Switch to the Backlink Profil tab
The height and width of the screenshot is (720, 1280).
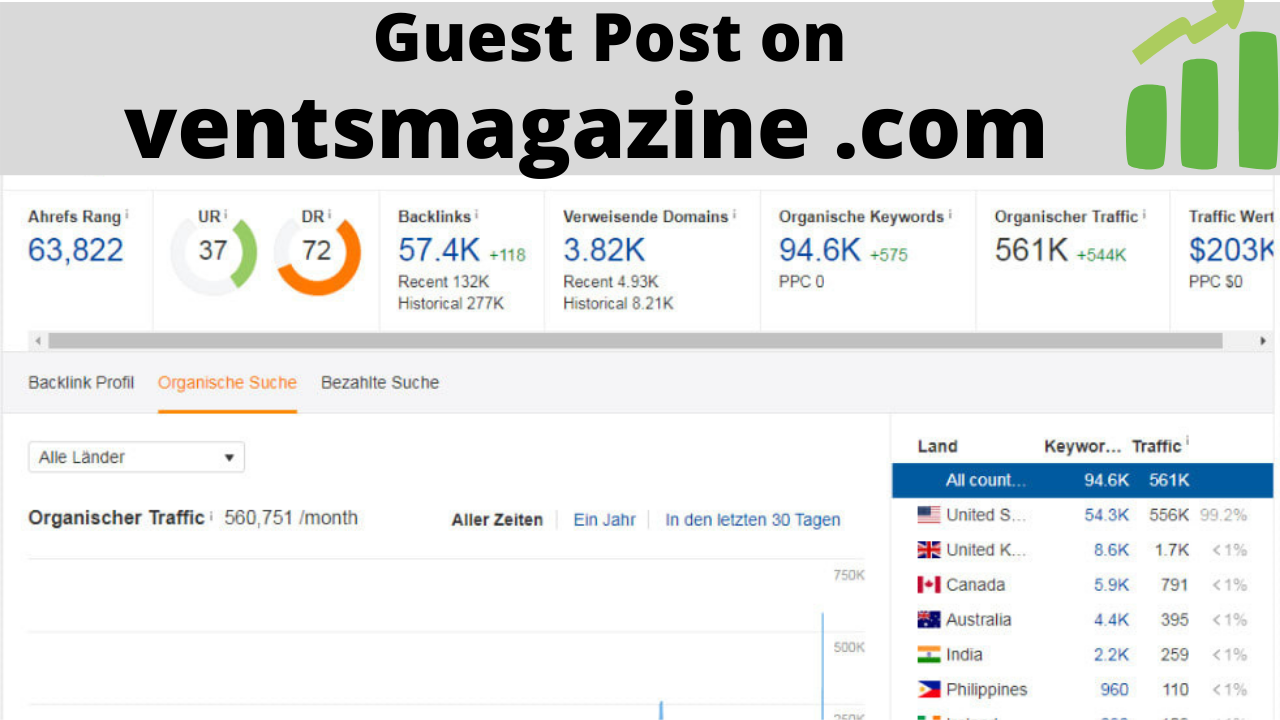click(x=80, y=382)
